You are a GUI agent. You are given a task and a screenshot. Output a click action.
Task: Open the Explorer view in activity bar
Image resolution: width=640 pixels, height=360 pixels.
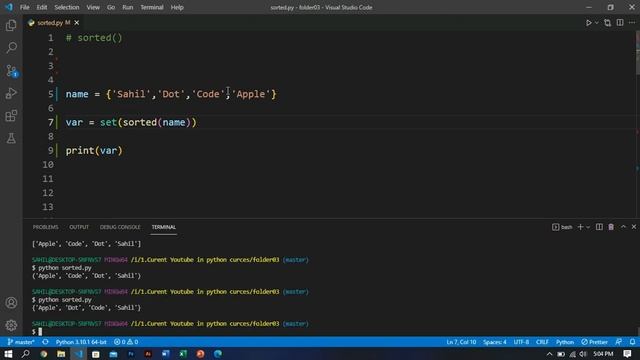click(11, 25)
